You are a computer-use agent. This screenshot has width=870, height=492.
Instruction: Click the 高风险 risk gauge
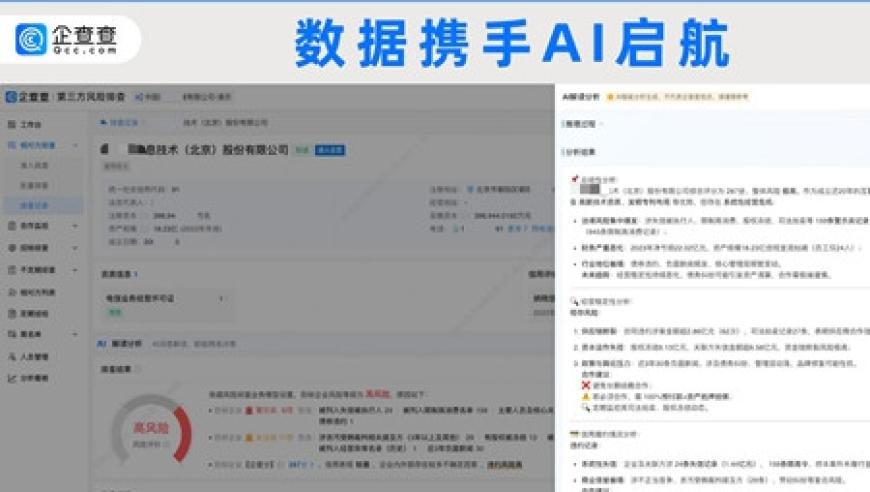click(x=151, y=428)
